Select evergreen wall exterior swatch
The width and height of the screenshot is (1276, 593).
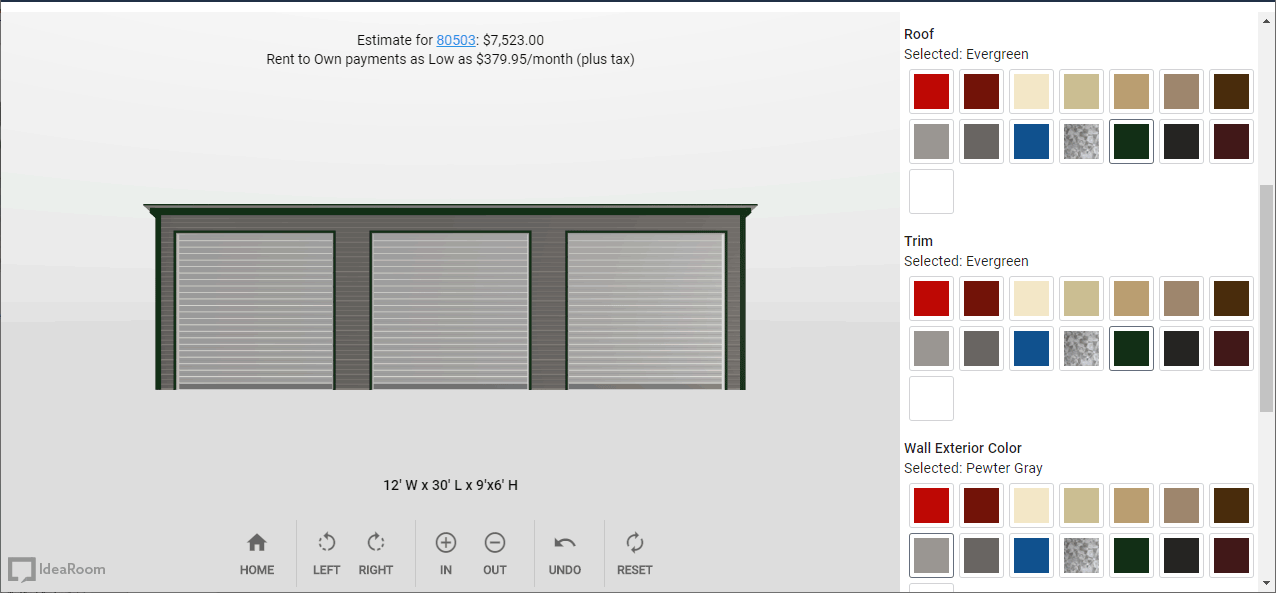1131,556
